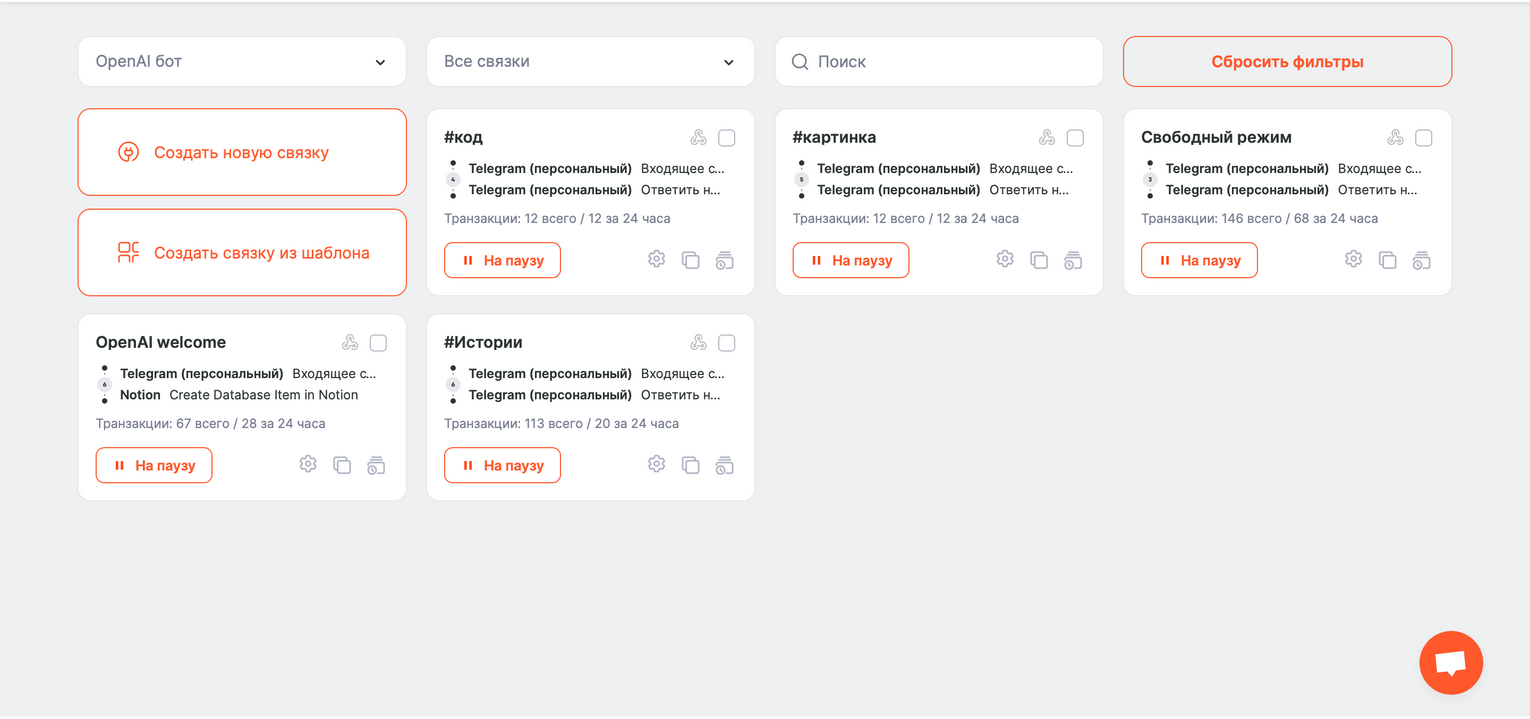Click Сбросить фильтры button
This screenshot has width=1530, height=719.
pyautogui.click(x=1287, y=62)
